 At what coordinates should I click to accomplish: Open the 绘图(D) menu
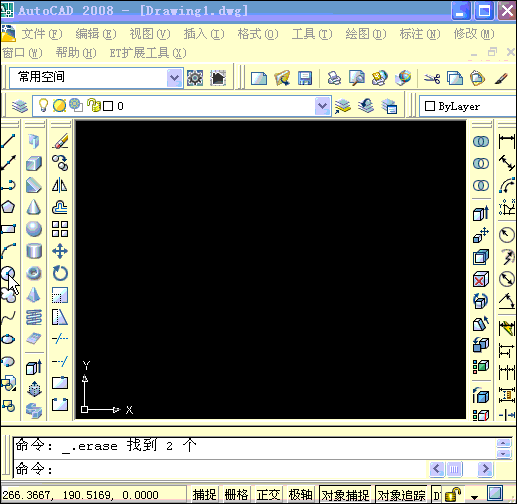tap(366, 34)
